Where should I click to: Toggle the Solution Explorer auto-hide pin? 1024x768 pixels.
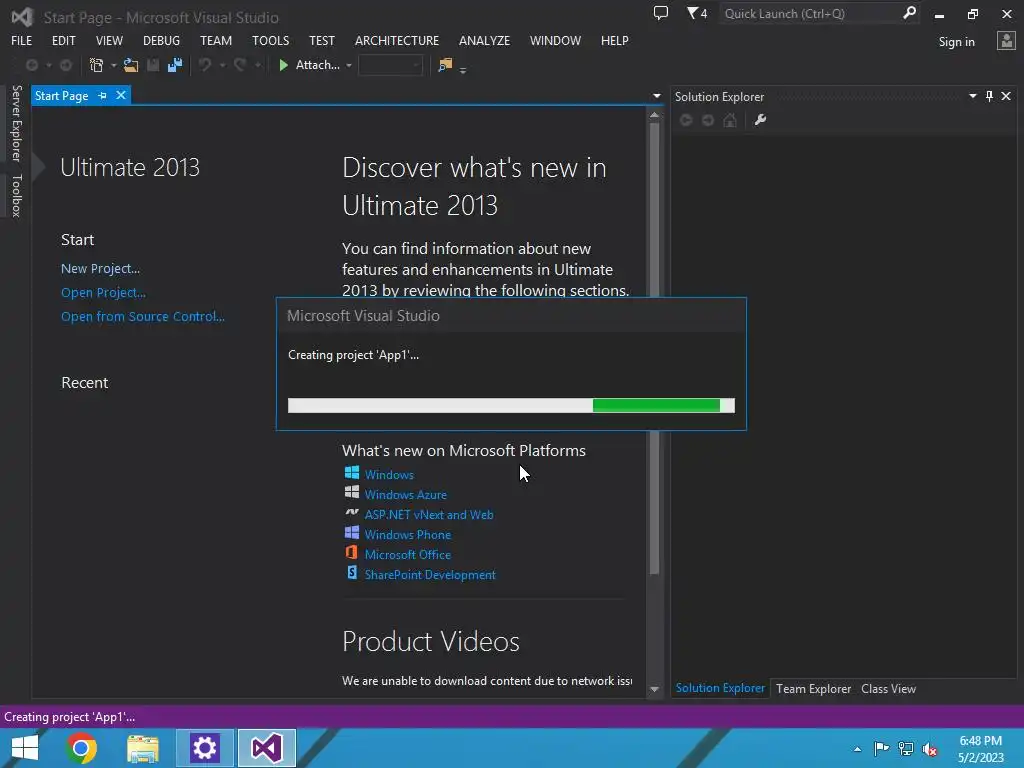coord(989,97)
